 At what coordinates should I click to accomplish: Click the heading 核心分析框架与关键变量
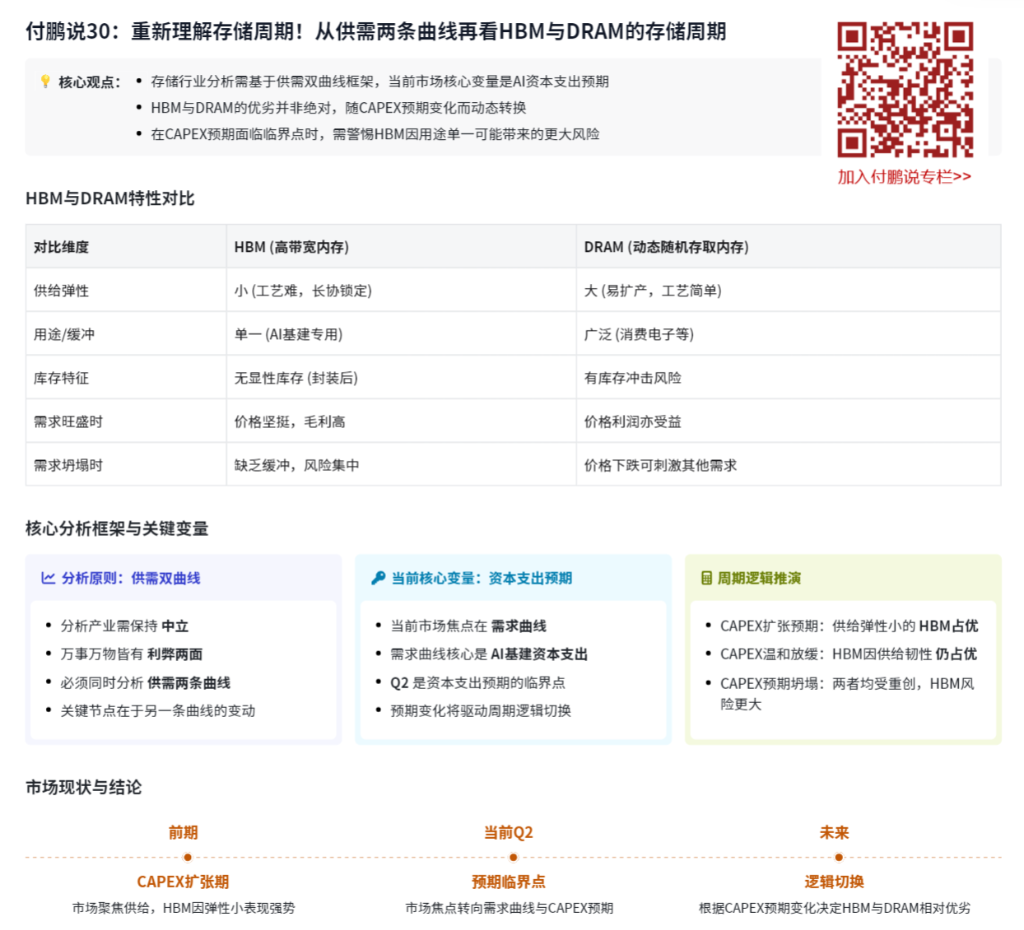tap(117, 528)
